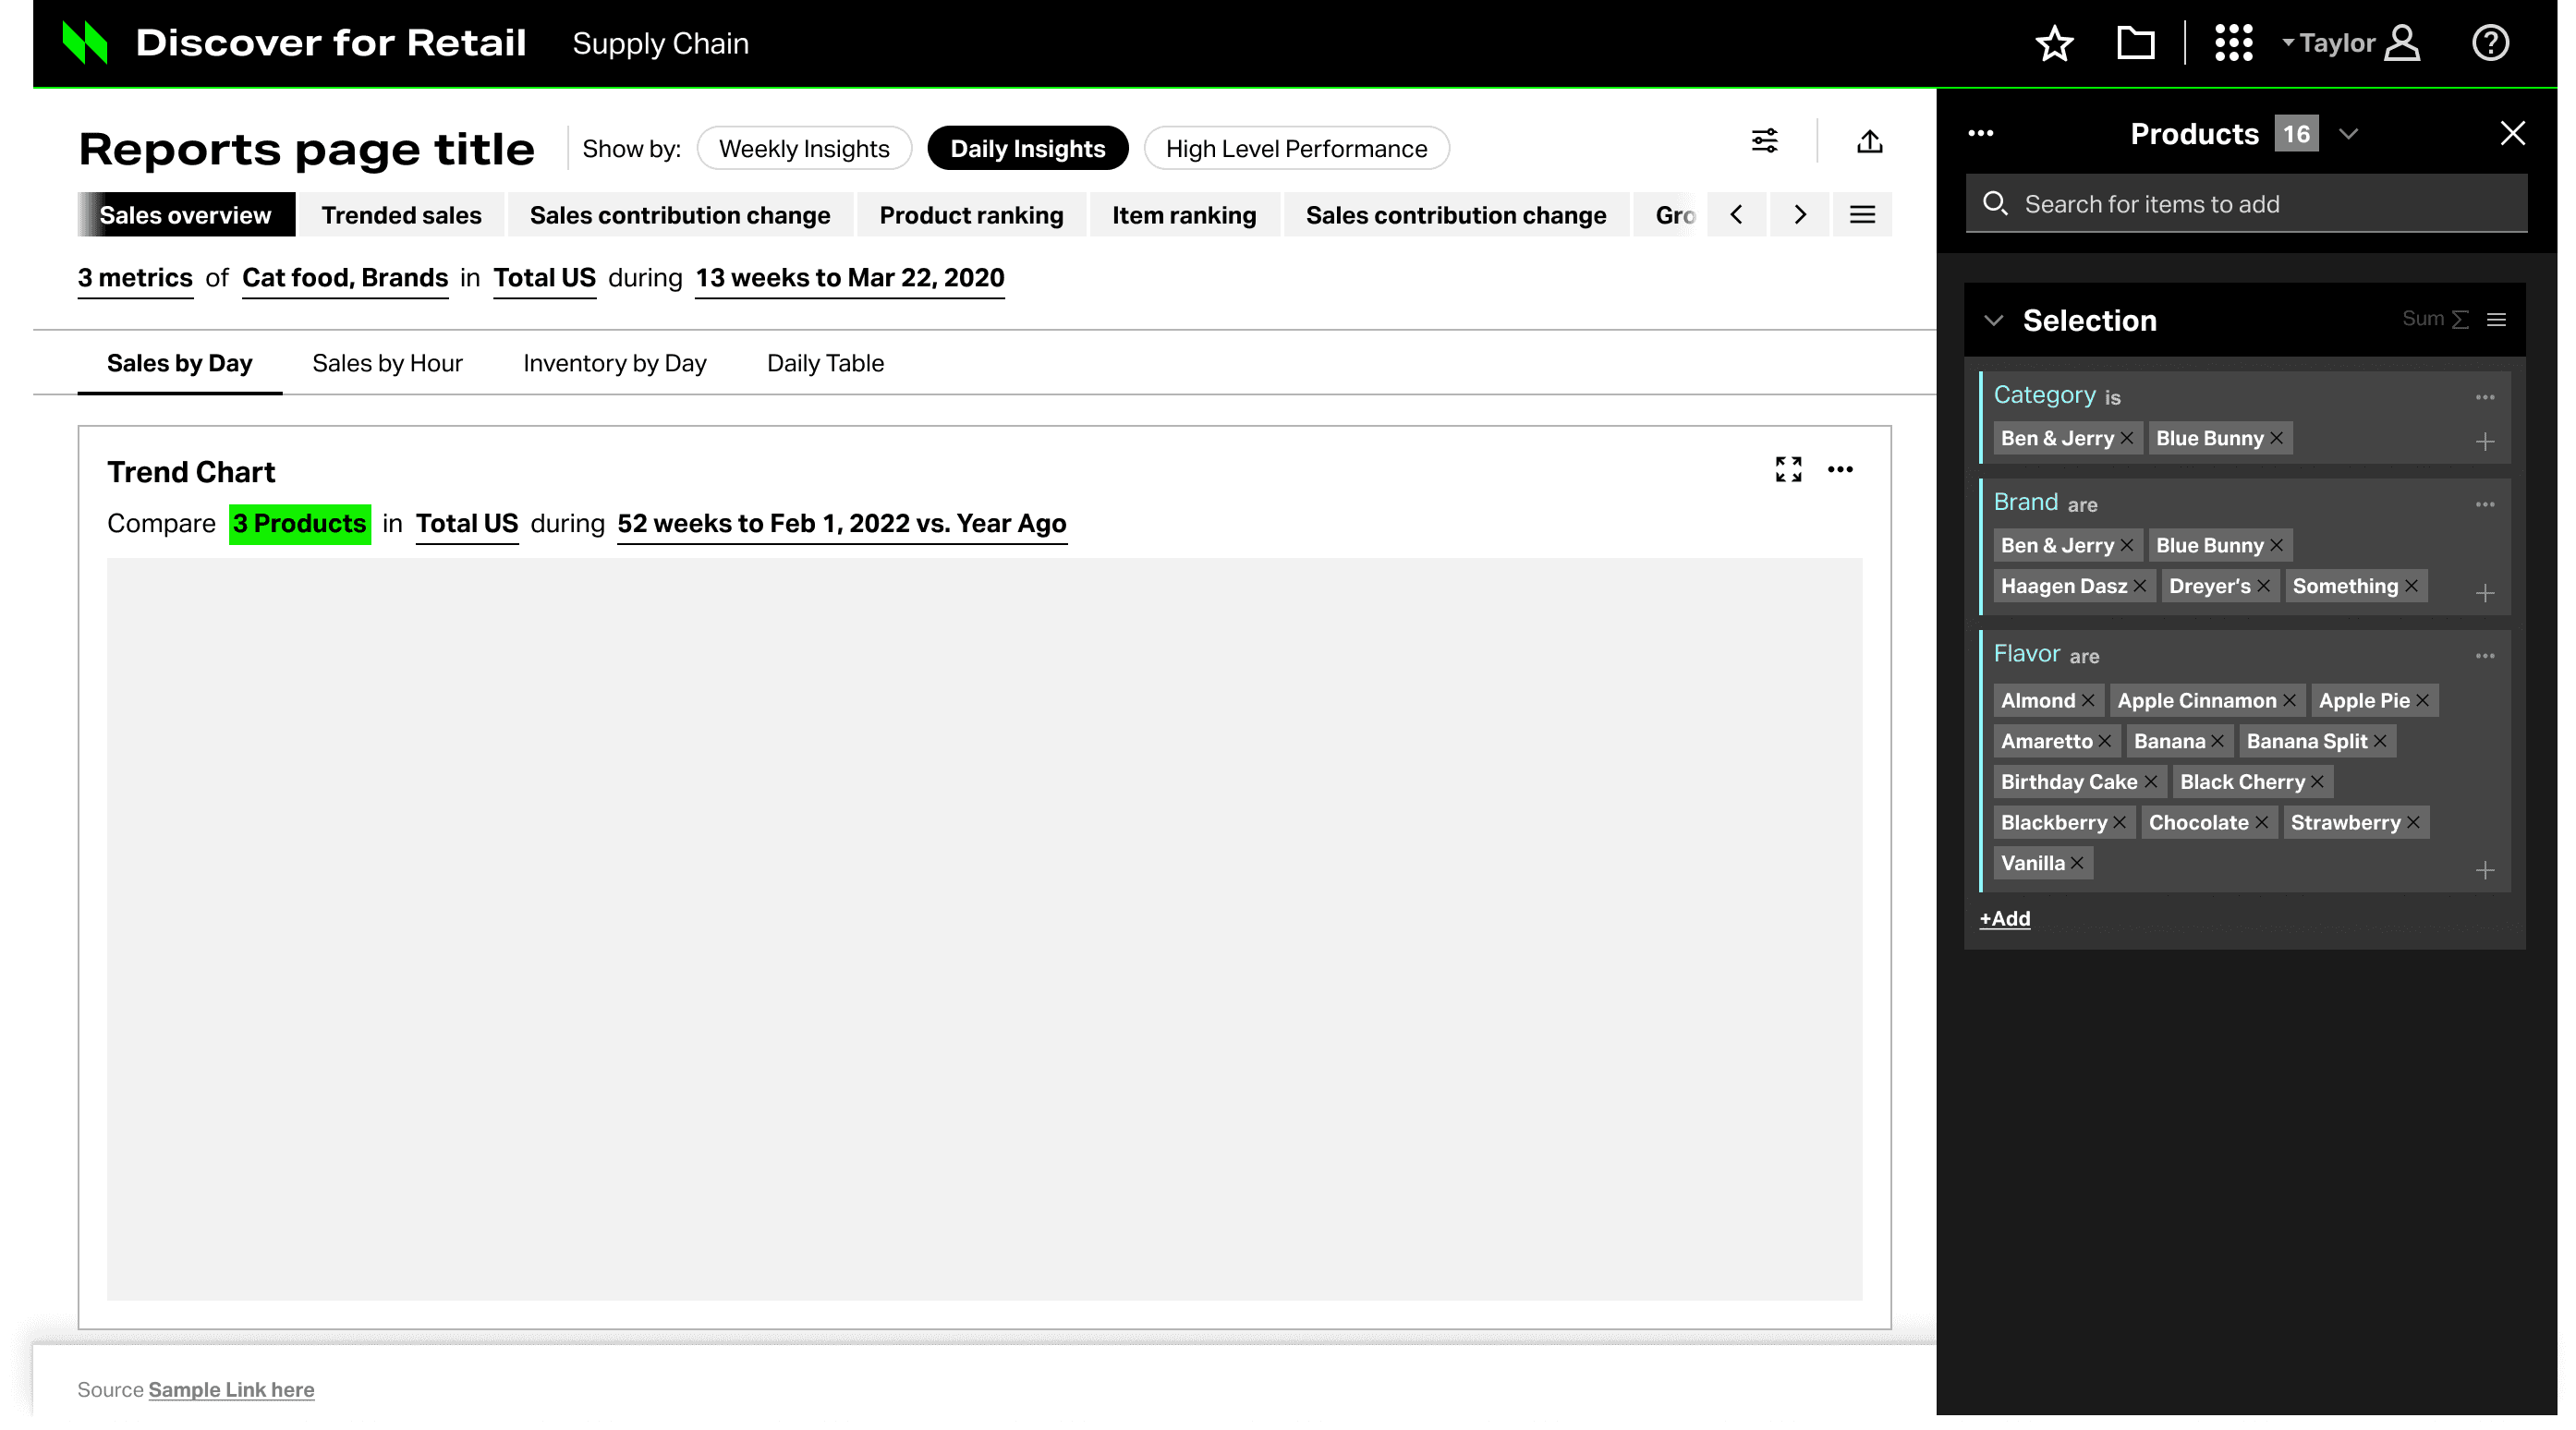
Task: Collapse the Selection section chevron
Action: click(1993, 320)
